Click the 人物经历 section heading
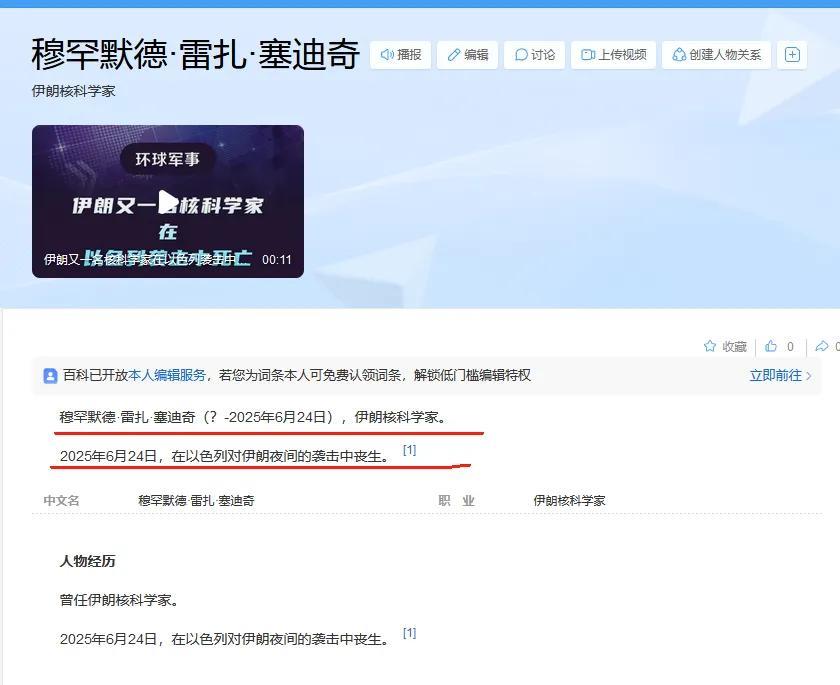The width and height of the screenshot is (840, 685). point(87,561)
